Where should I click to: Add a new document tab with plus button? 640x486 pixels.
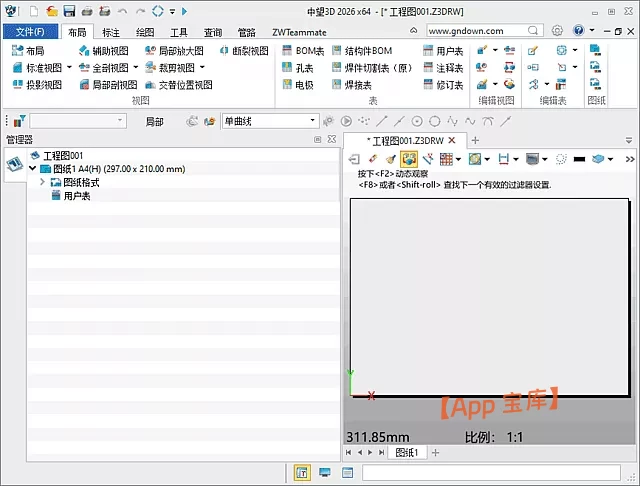coord(475,140)
